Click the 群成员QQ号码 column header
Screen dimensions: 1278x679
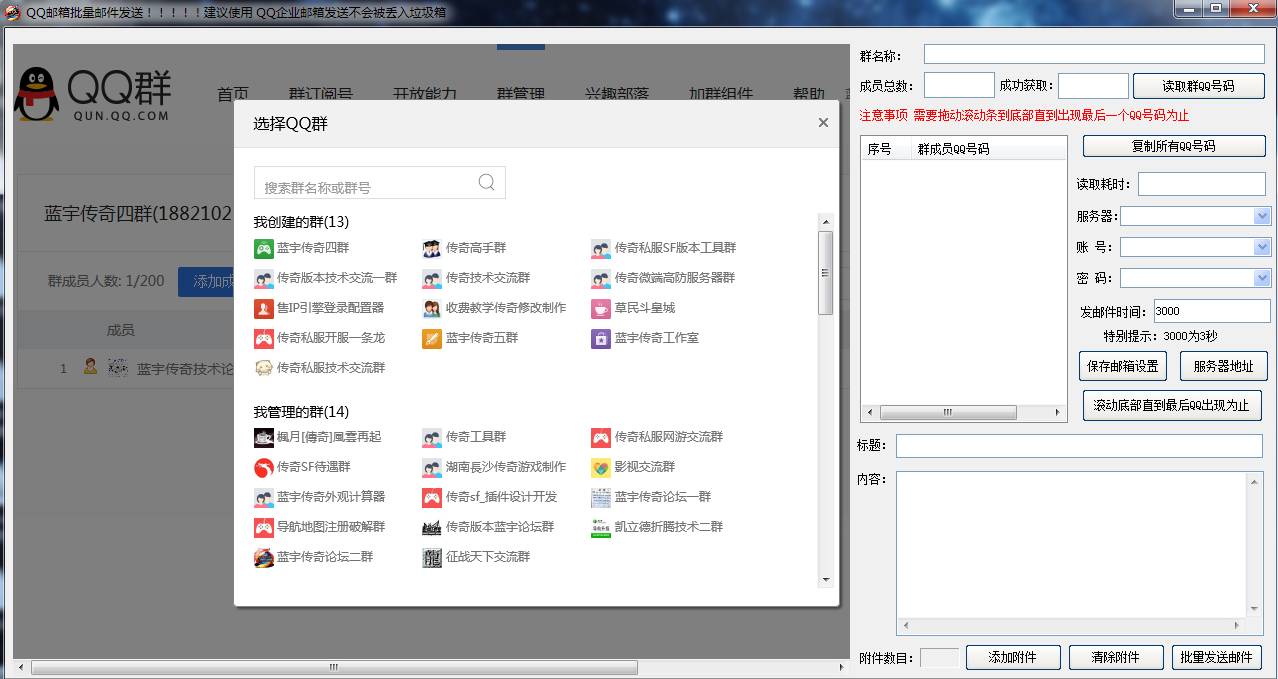(953, 149)
